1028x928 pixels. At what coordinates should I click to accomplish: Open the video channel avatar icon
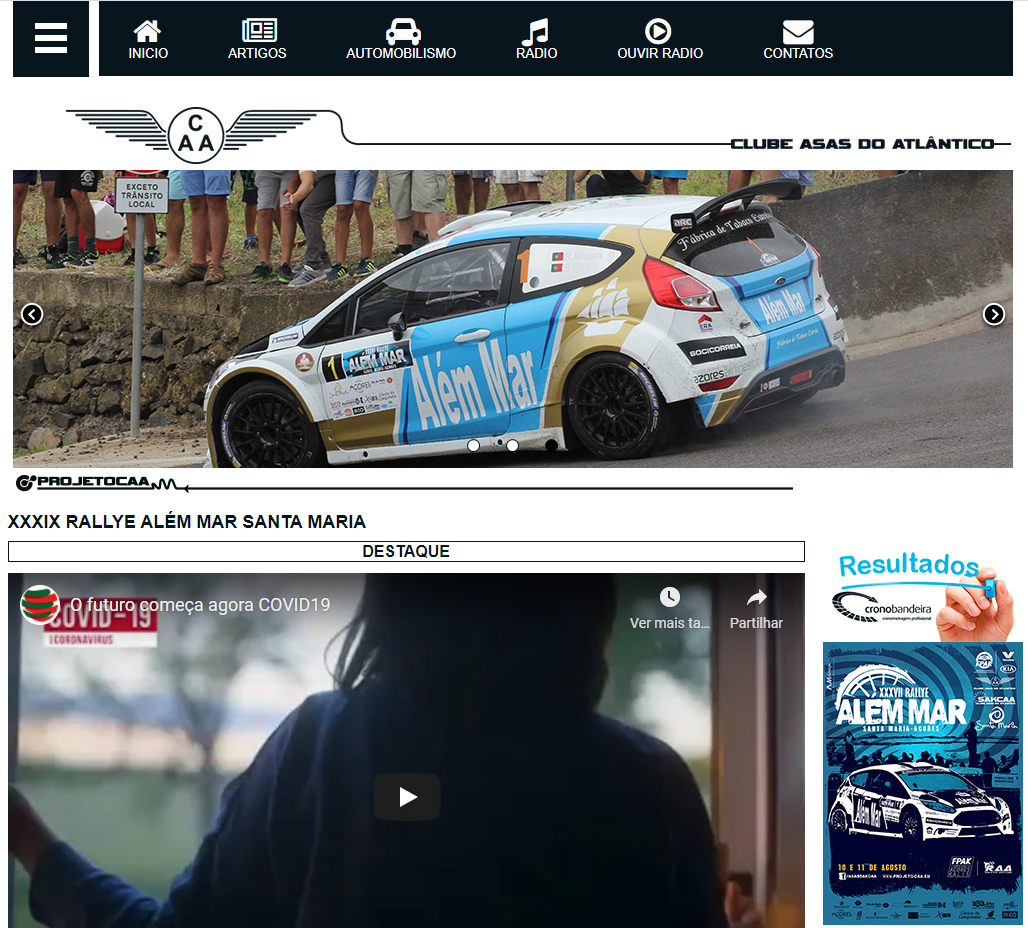click(x=40, y=605)
